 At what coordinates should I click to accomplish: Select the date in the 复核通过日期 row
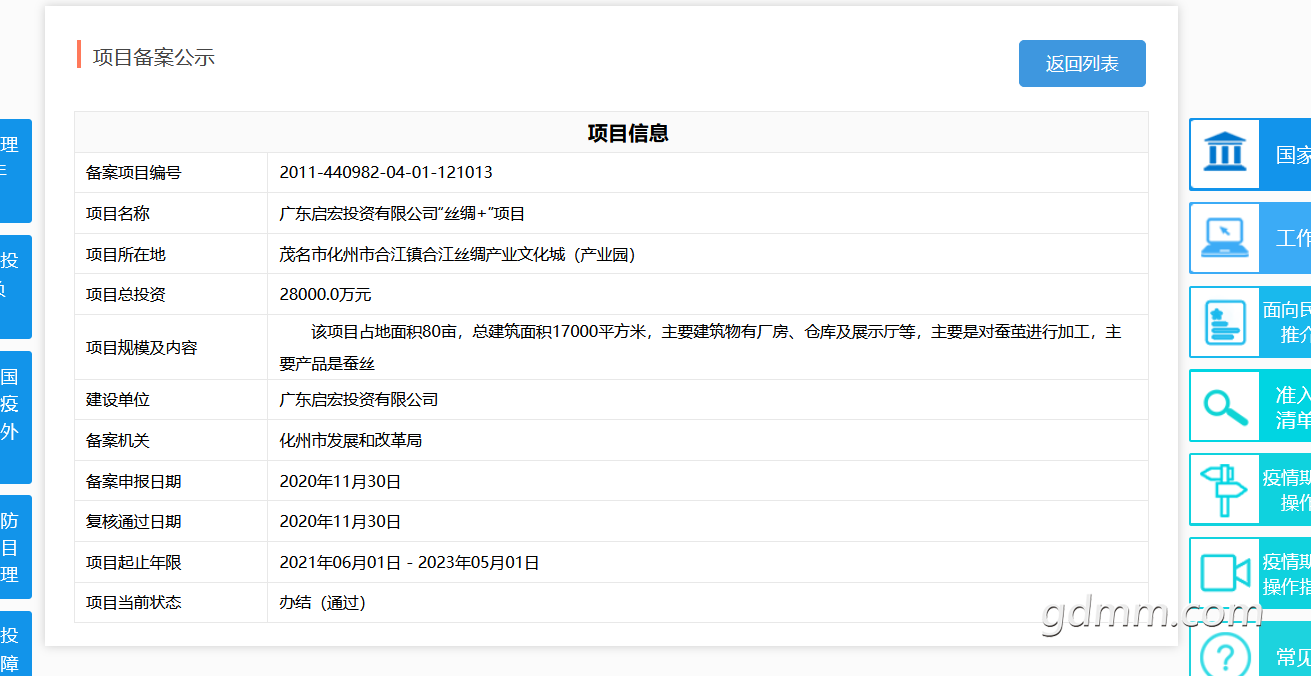click(x=340, y=522)
